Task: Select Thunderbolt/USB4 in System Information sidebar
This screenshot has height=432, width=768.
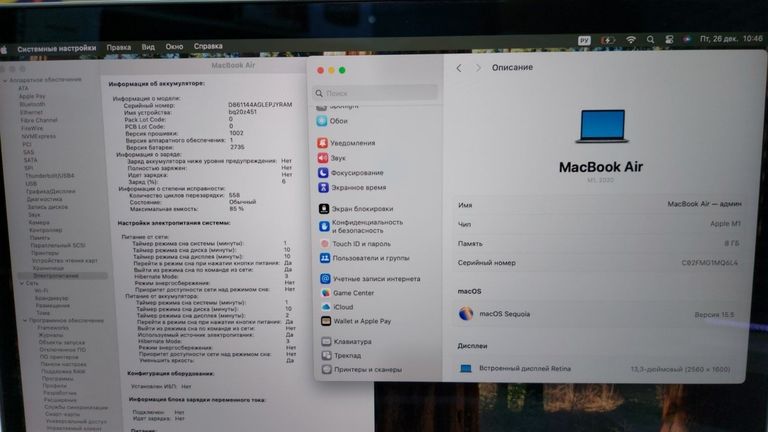Action: click(49, 175)
